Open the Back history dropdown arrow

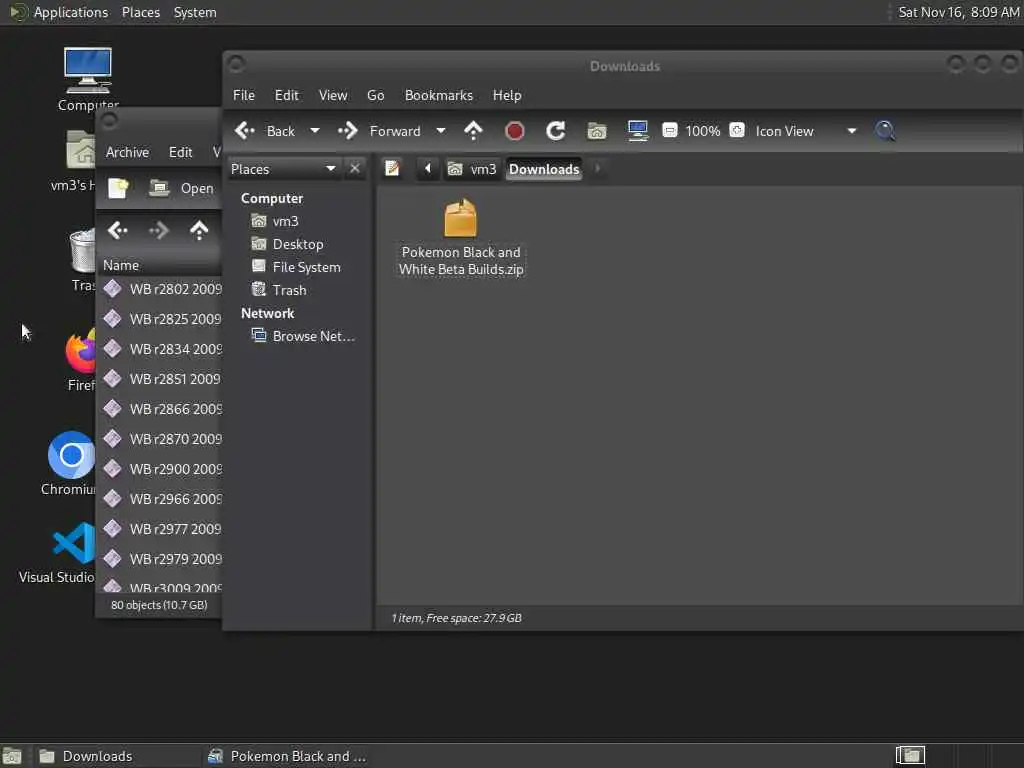(x=315, y=131)
